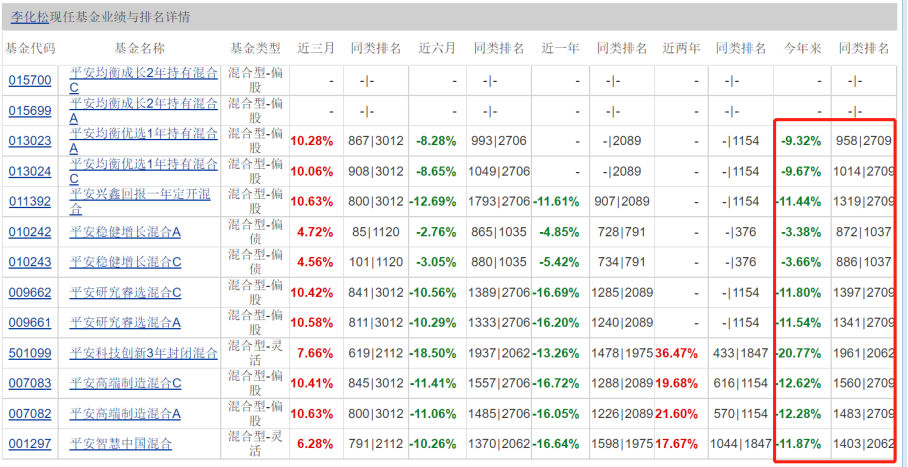This screenshot has width=908, height=467.
Task: Open 平安兴鑫回报一年定开混合 fund page
Action: tap(140, 202)
